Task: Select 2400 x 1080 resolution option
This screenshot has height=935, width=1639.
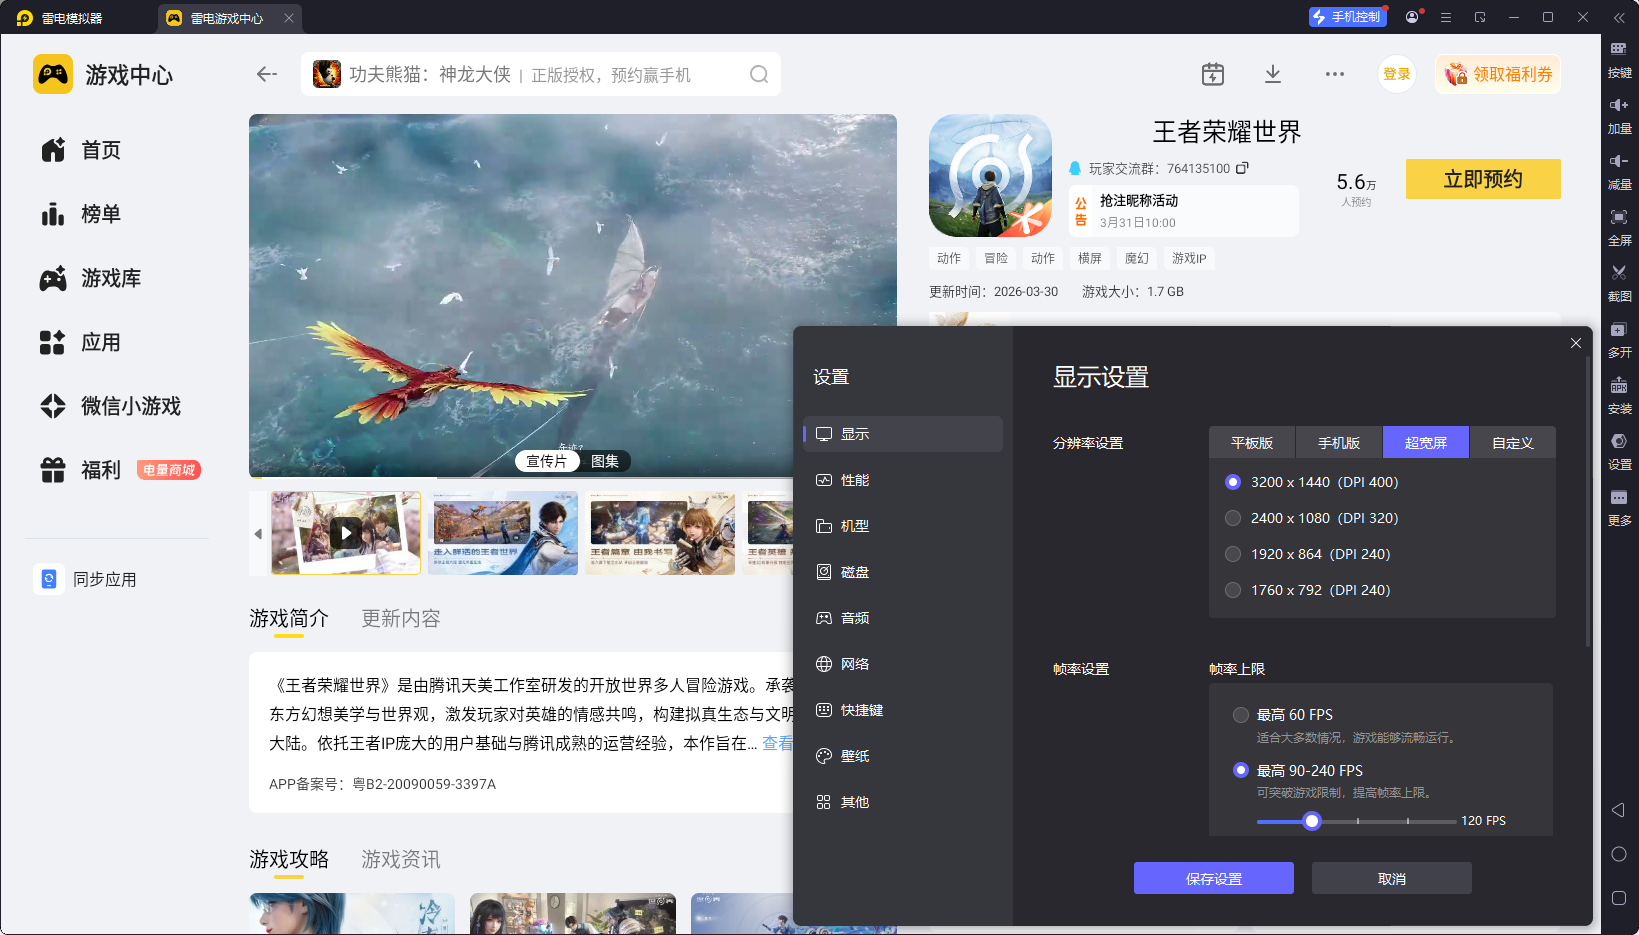Action: tap(1233, 518)
